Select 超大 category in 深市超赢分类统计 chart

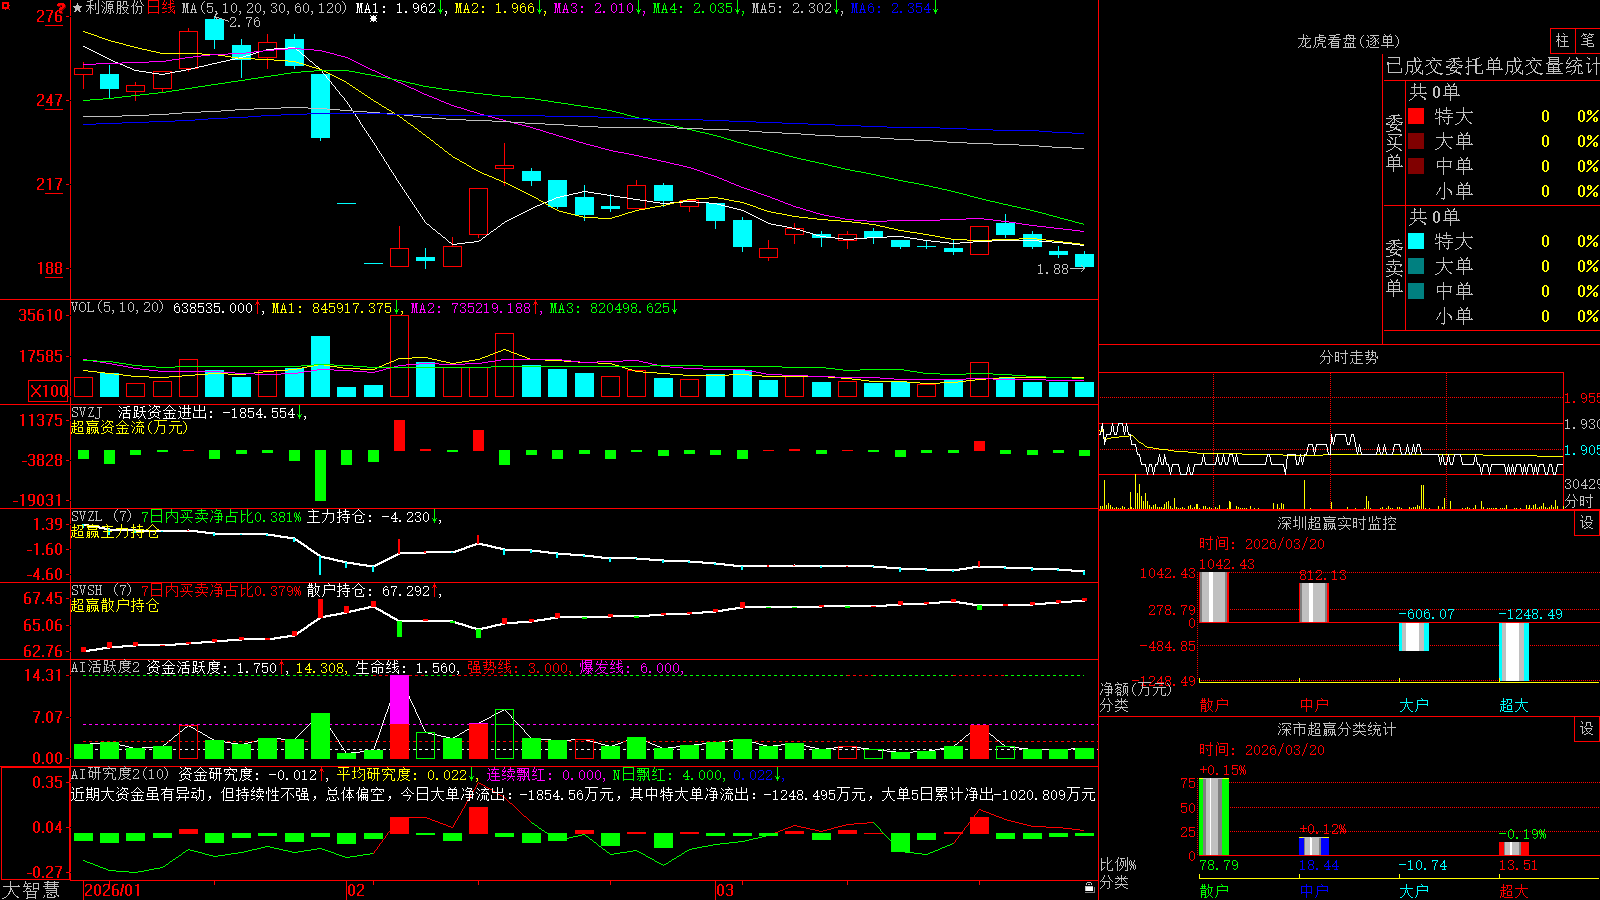[1514, 891]
